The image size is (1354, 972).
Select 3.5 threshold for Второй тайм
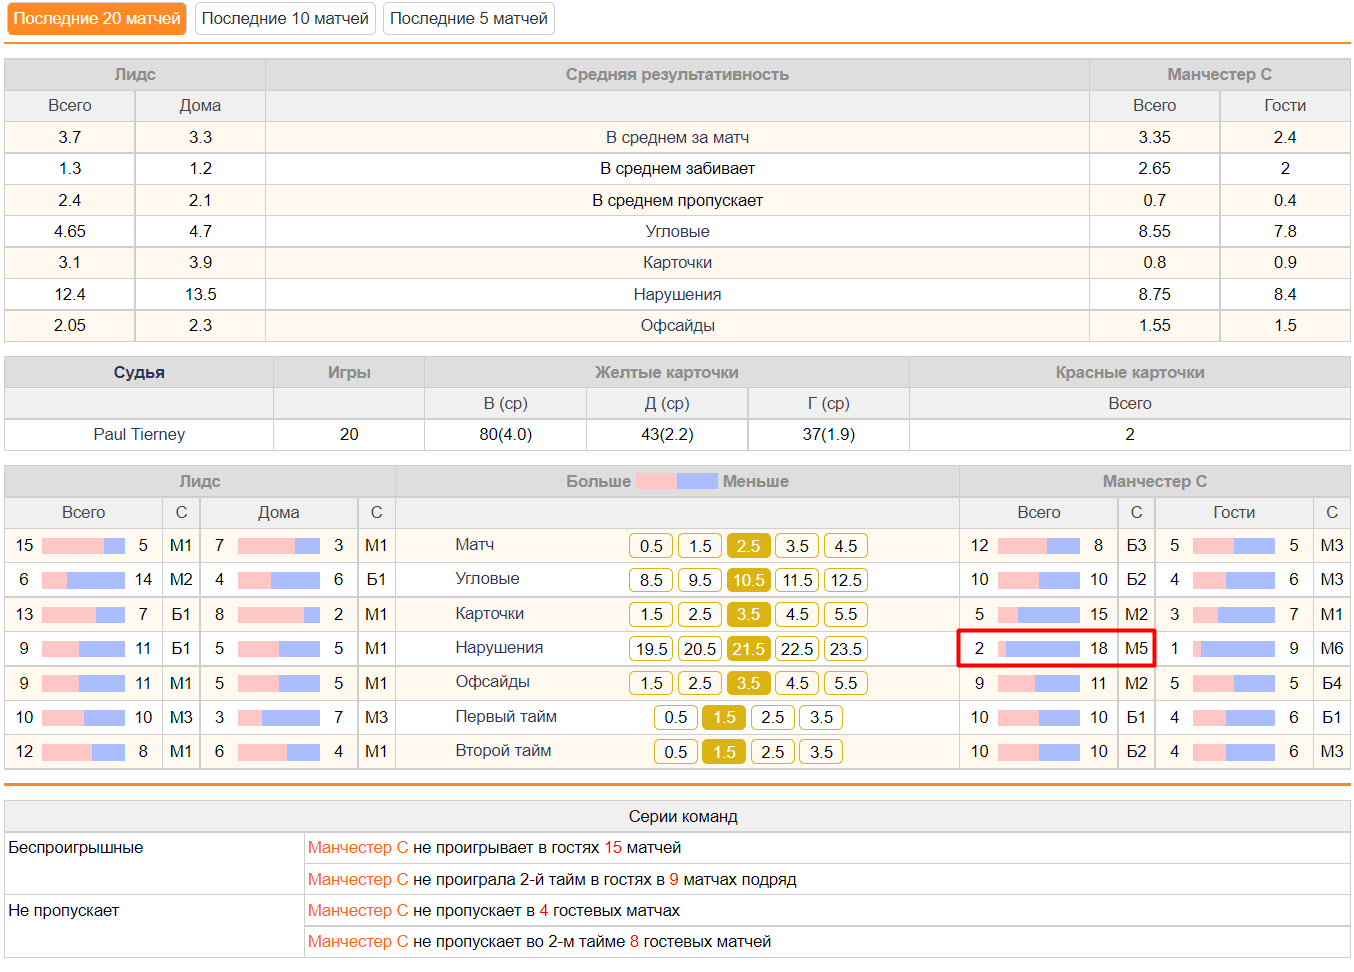(x=821, y=752)
